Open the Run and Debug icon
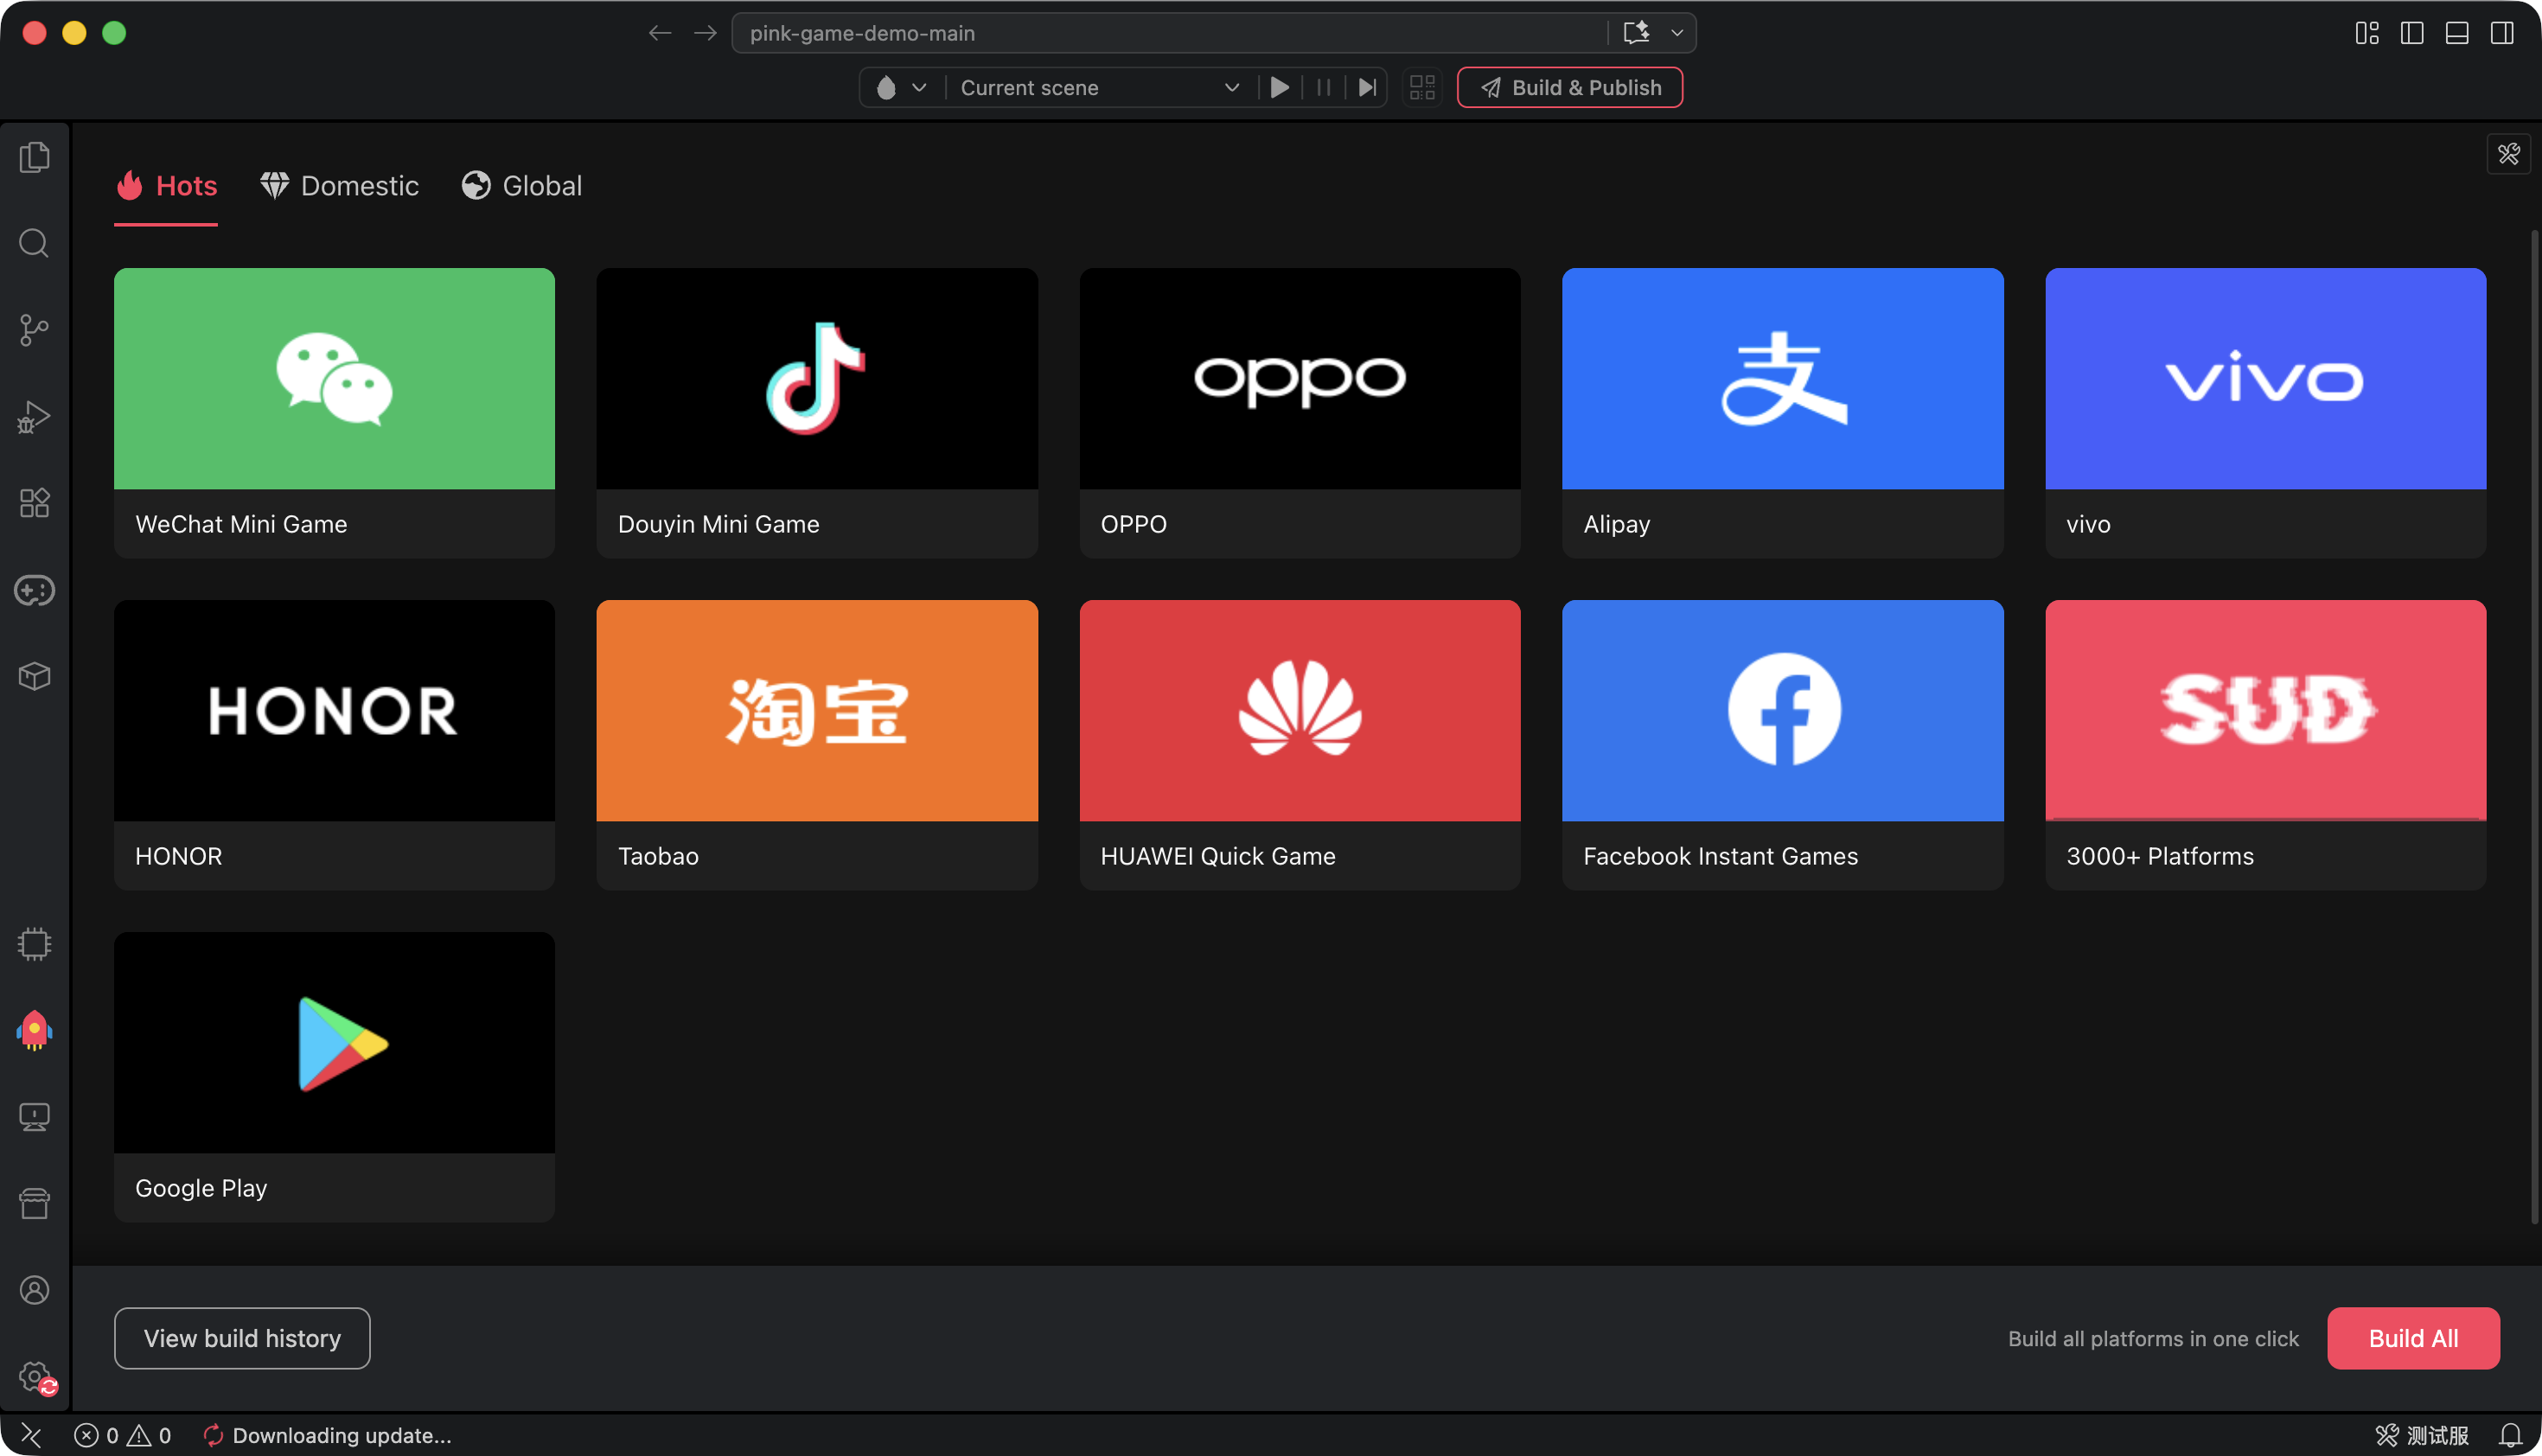The image size is (2542, 1456). coord(35,417)
